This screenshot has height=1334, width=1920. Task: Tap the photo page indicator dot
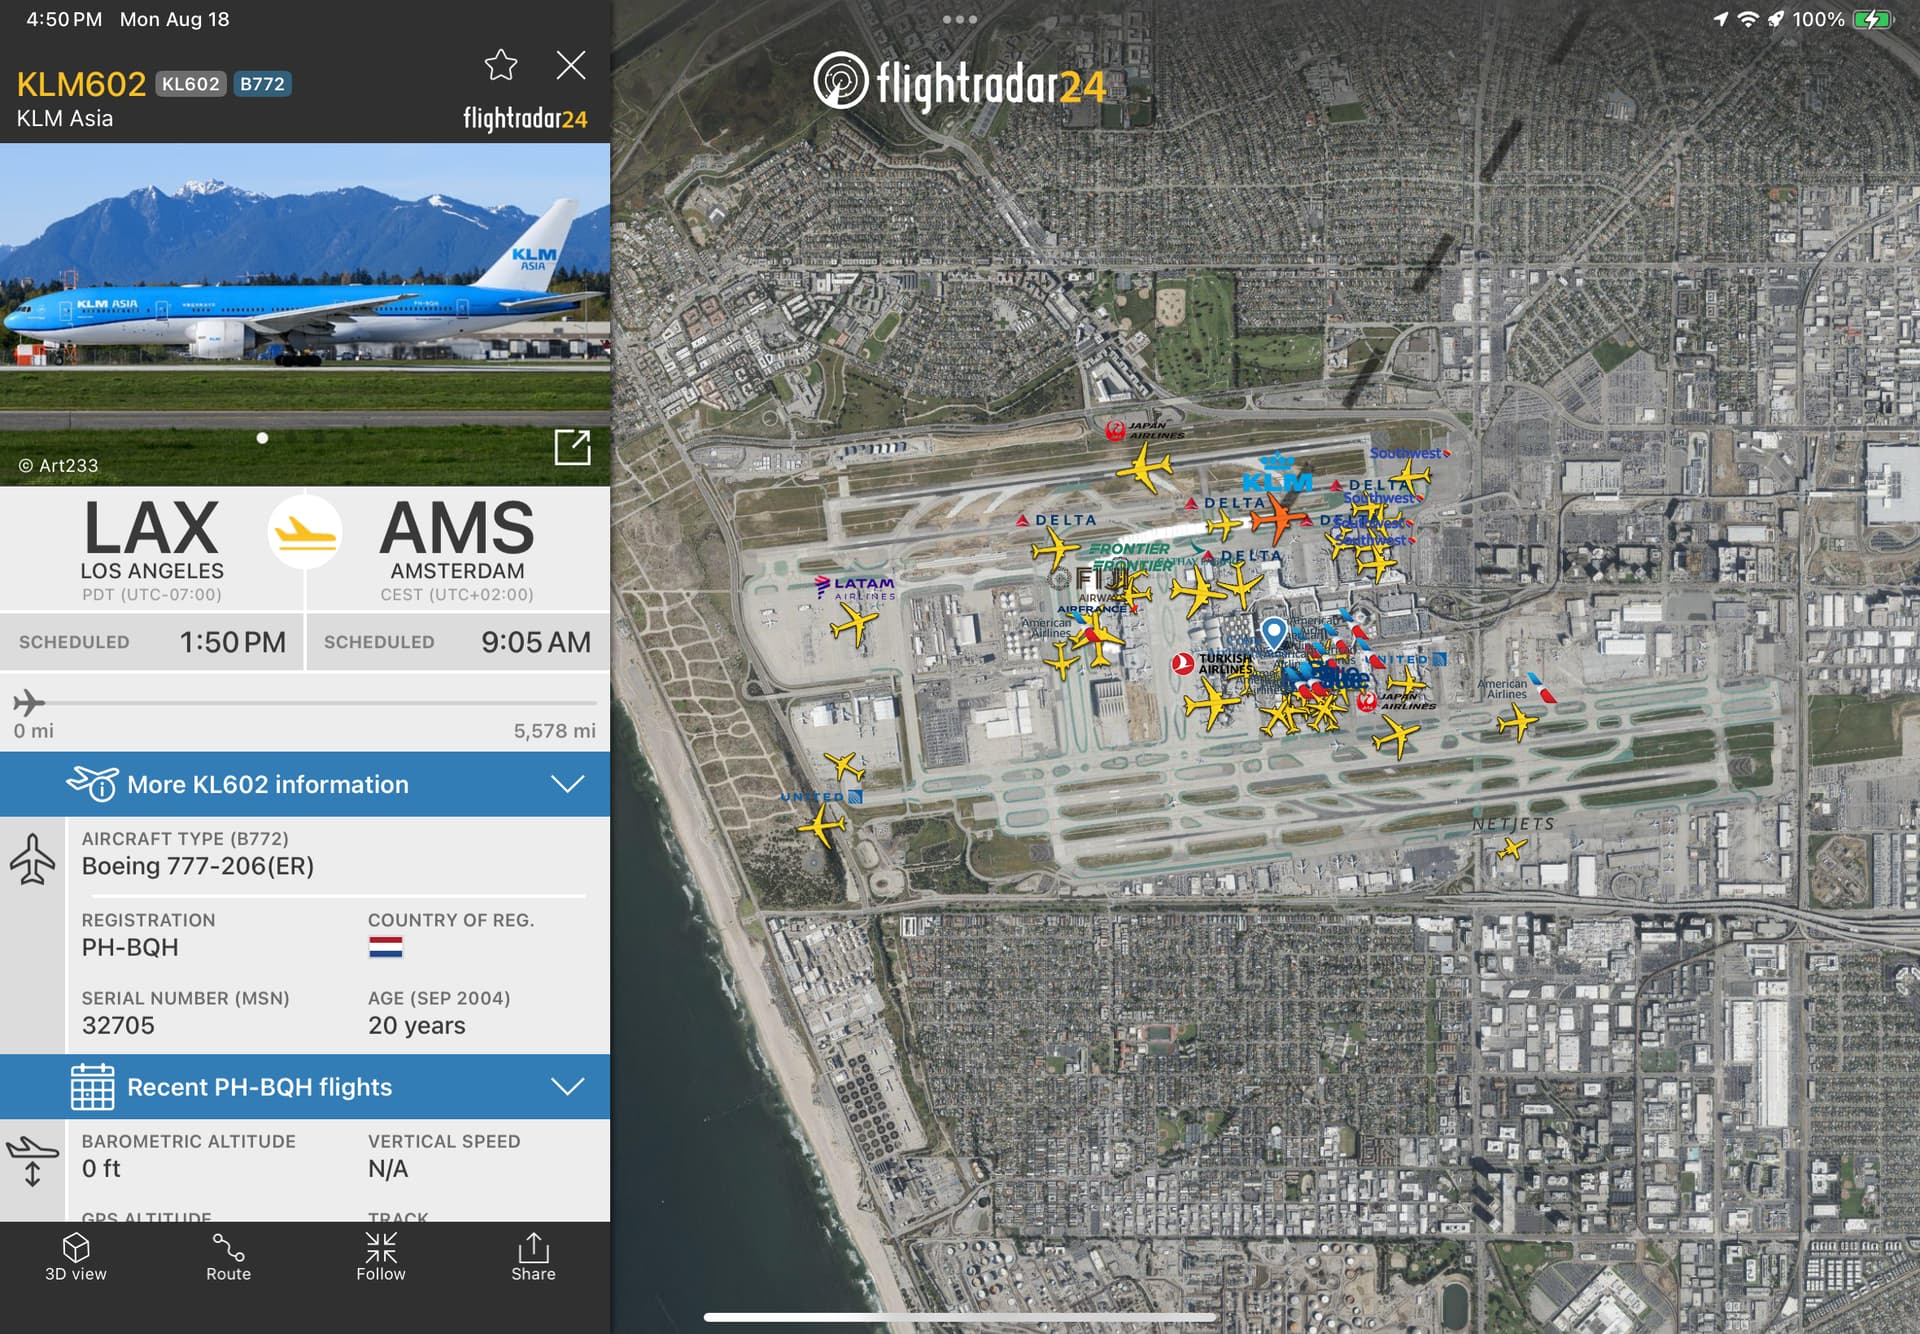(x=262, y=438)
